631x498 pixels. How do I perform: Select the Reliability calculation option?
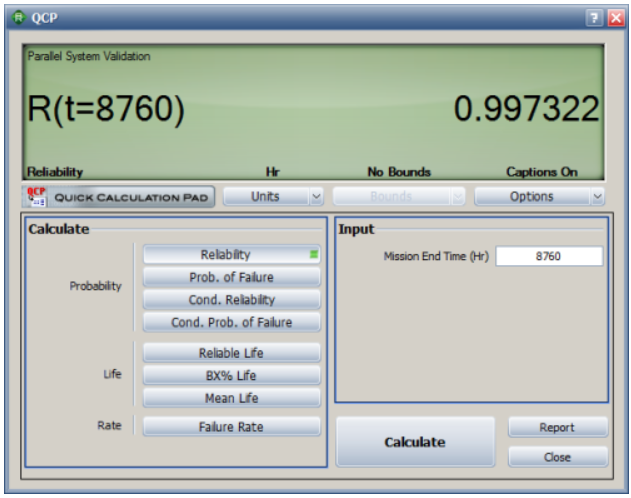(231, 255)
